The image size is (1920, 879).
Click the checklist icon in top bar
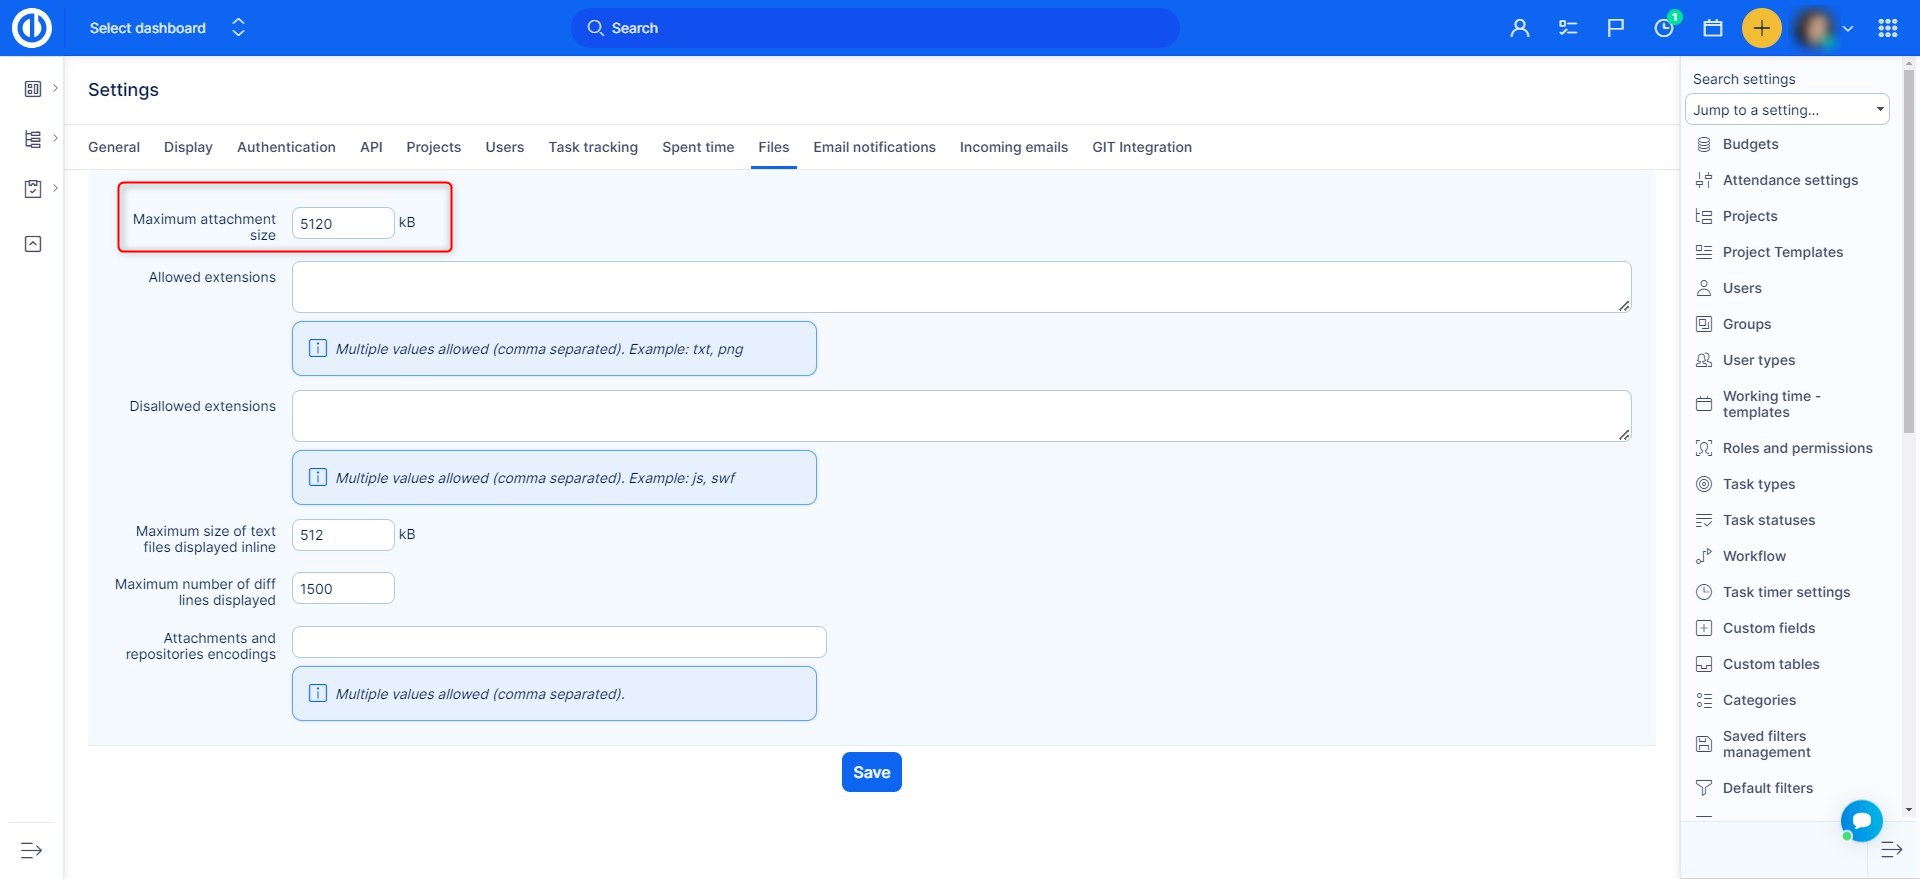click(x=1567, y=28)
